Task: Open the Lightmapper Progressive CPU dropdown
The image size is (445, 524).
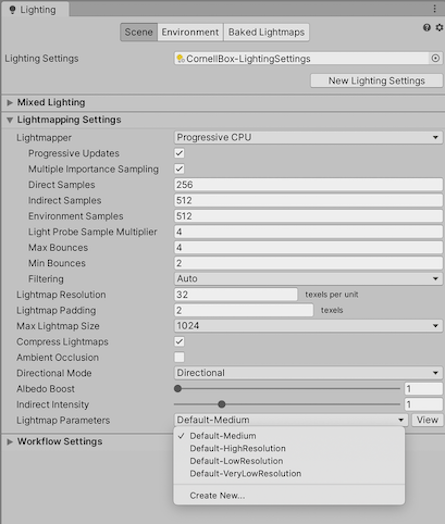Action: coord(308,137)
